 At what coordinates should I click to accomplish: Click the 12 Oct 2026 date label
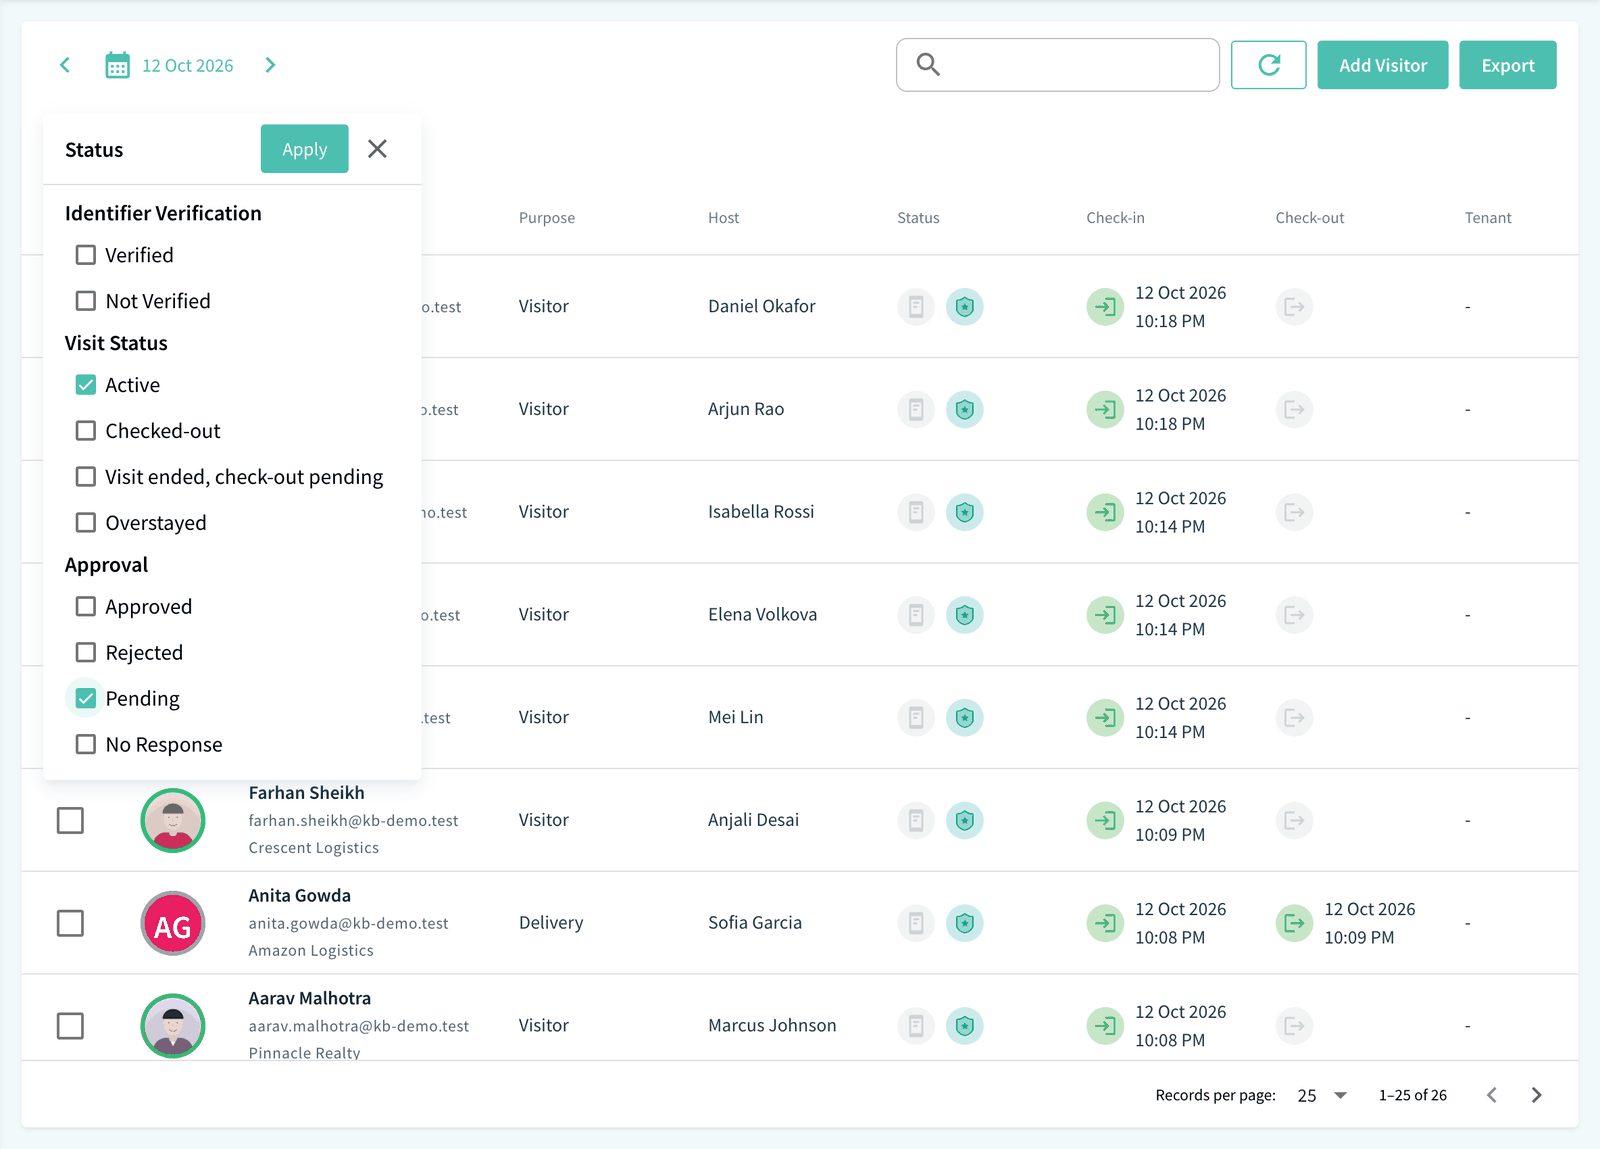coord(188,65)
